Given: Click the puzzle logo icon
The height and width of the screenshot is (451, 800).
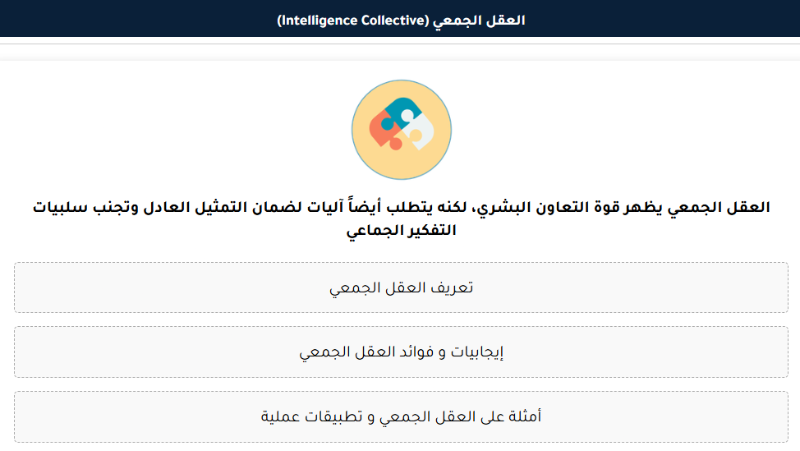Looking at the screenshot, I should (x=400, y=125).
